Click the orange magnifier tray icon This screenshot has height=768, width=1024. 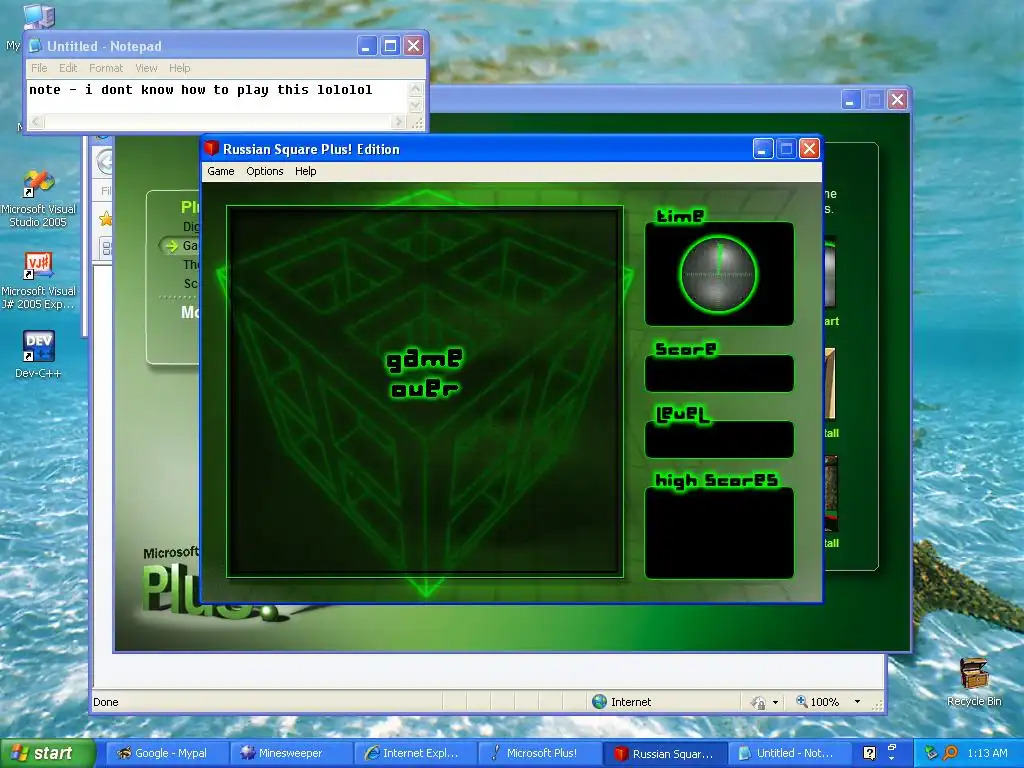click(x=950, y=753)
